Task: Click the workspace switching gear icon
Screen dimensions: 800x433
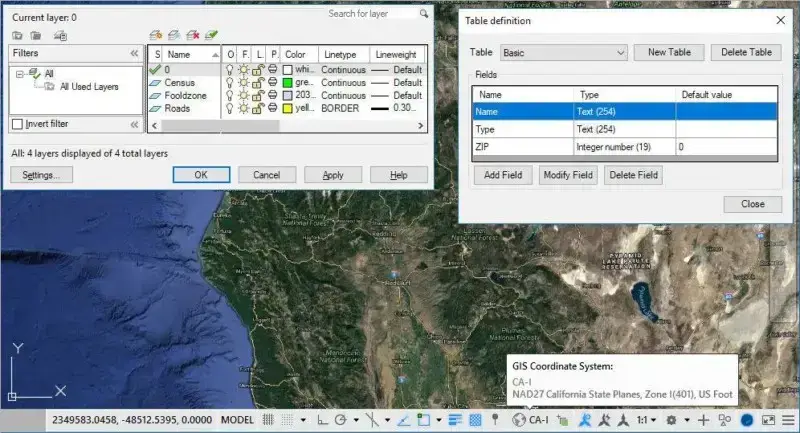Action: pyautogui.click(x=672, y=420)
